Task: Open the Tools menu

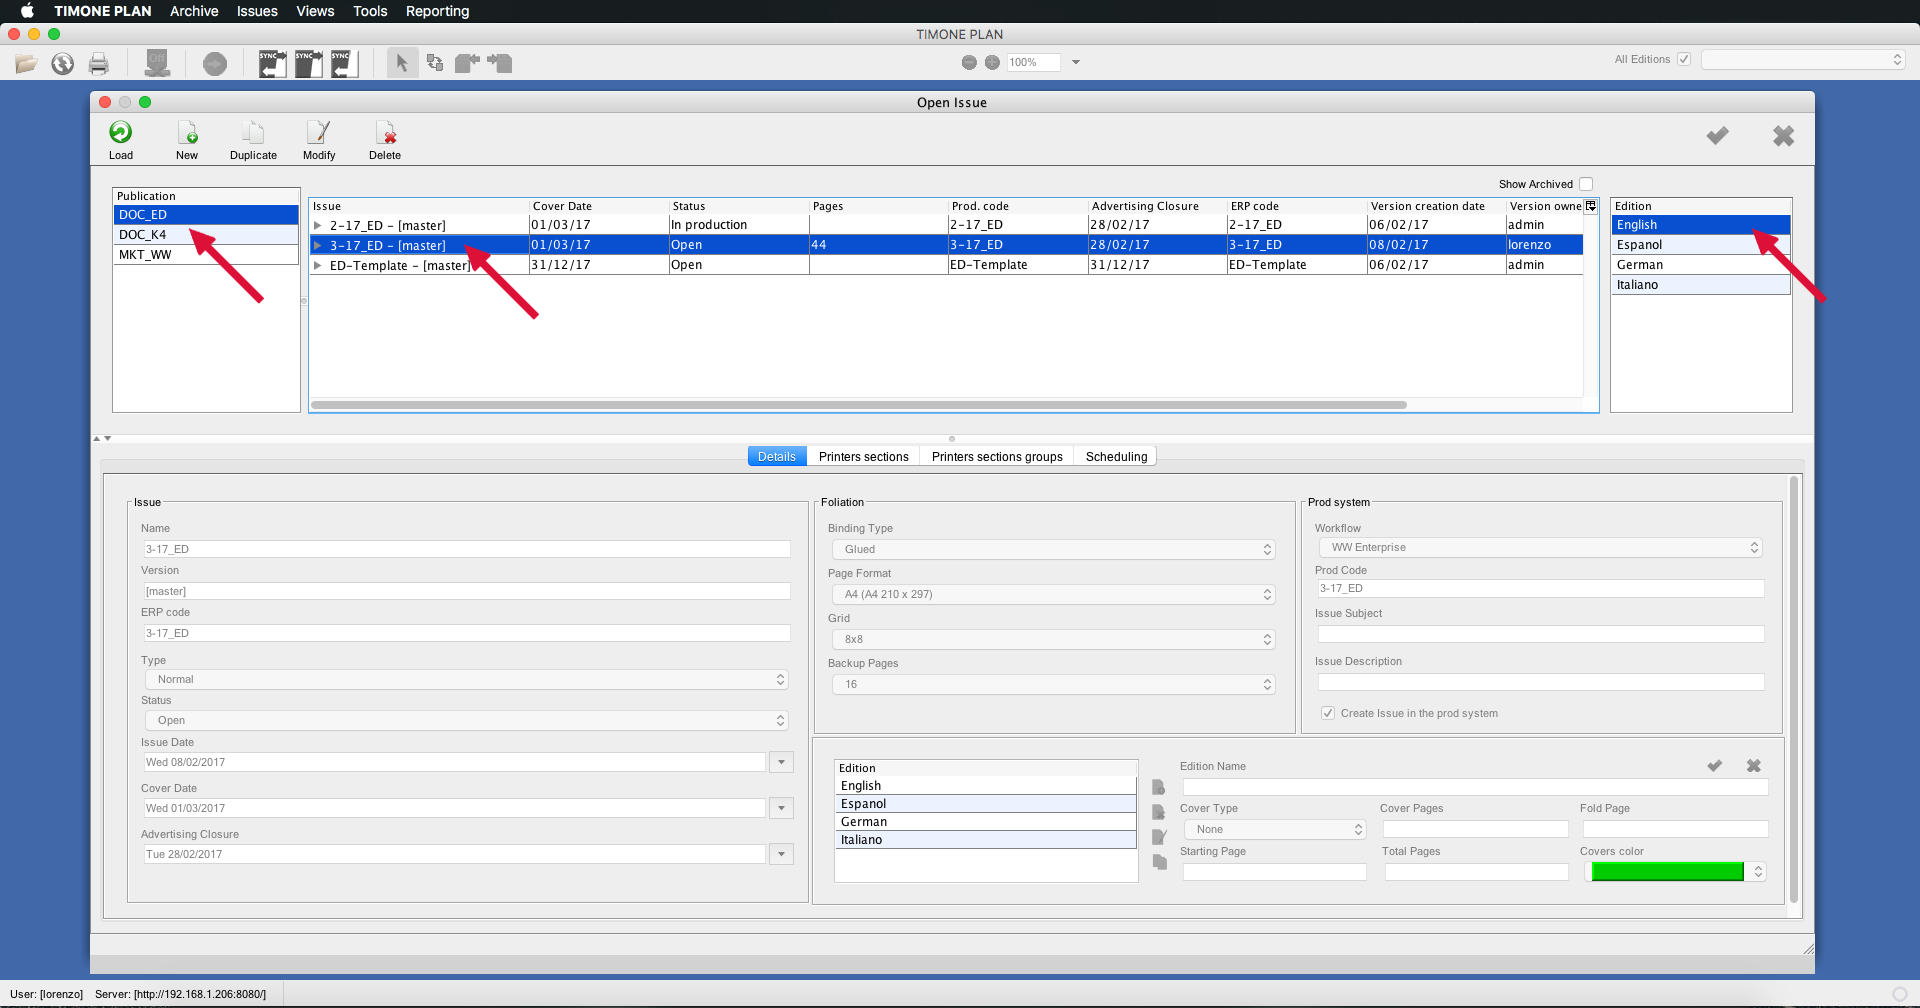Action: [x=370, y=11]
